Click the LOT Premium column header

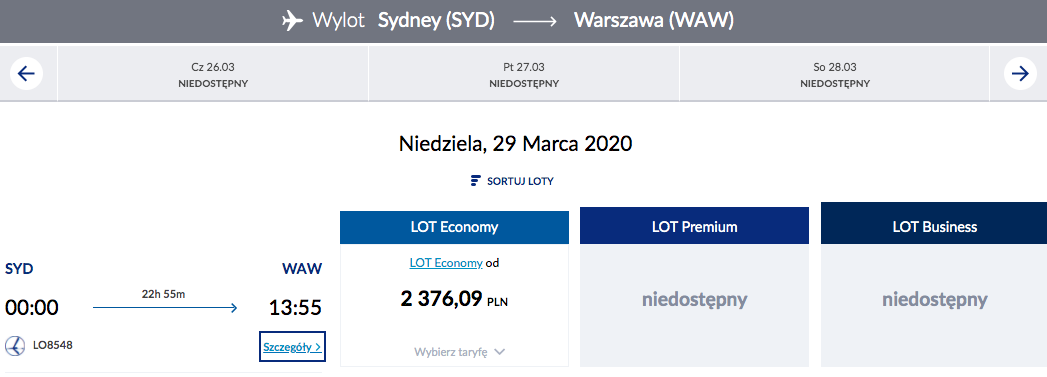pyautogui.click(x=694, y=226)
